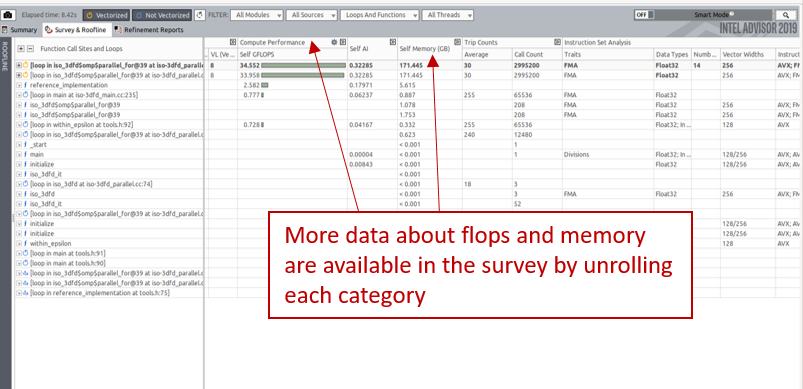Click loop icon of main at tools.h:90 row

coord(26,263)
